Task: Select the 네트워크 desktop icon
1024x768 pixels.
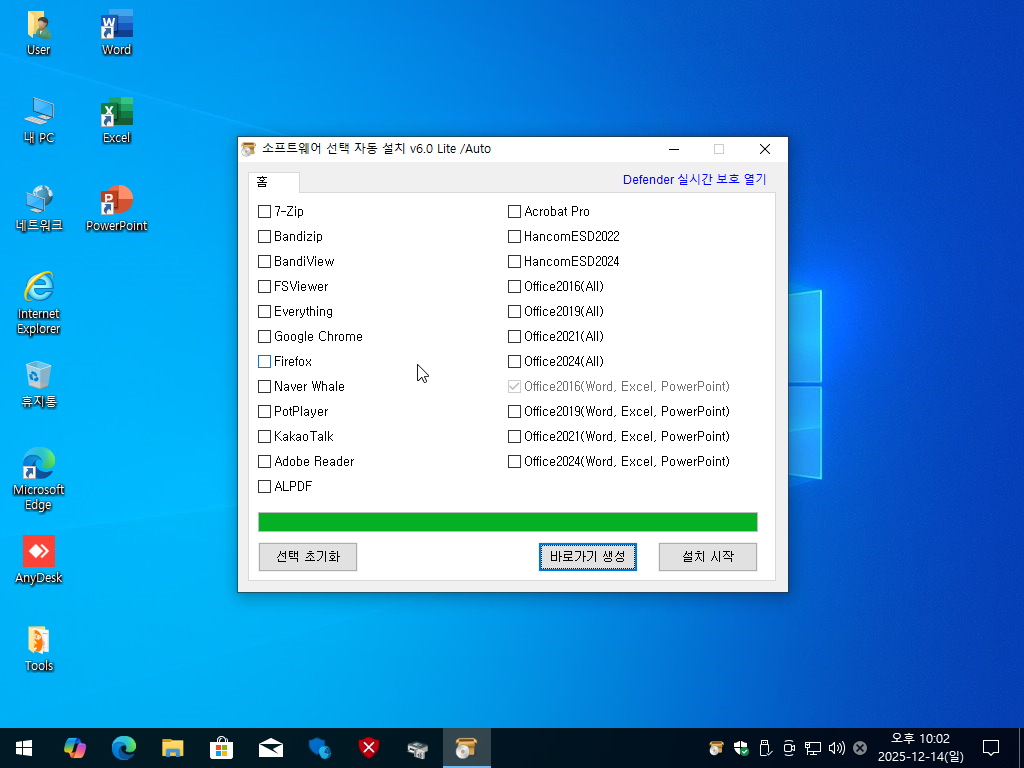Action: pyautogui.click(x=39, y=209)
